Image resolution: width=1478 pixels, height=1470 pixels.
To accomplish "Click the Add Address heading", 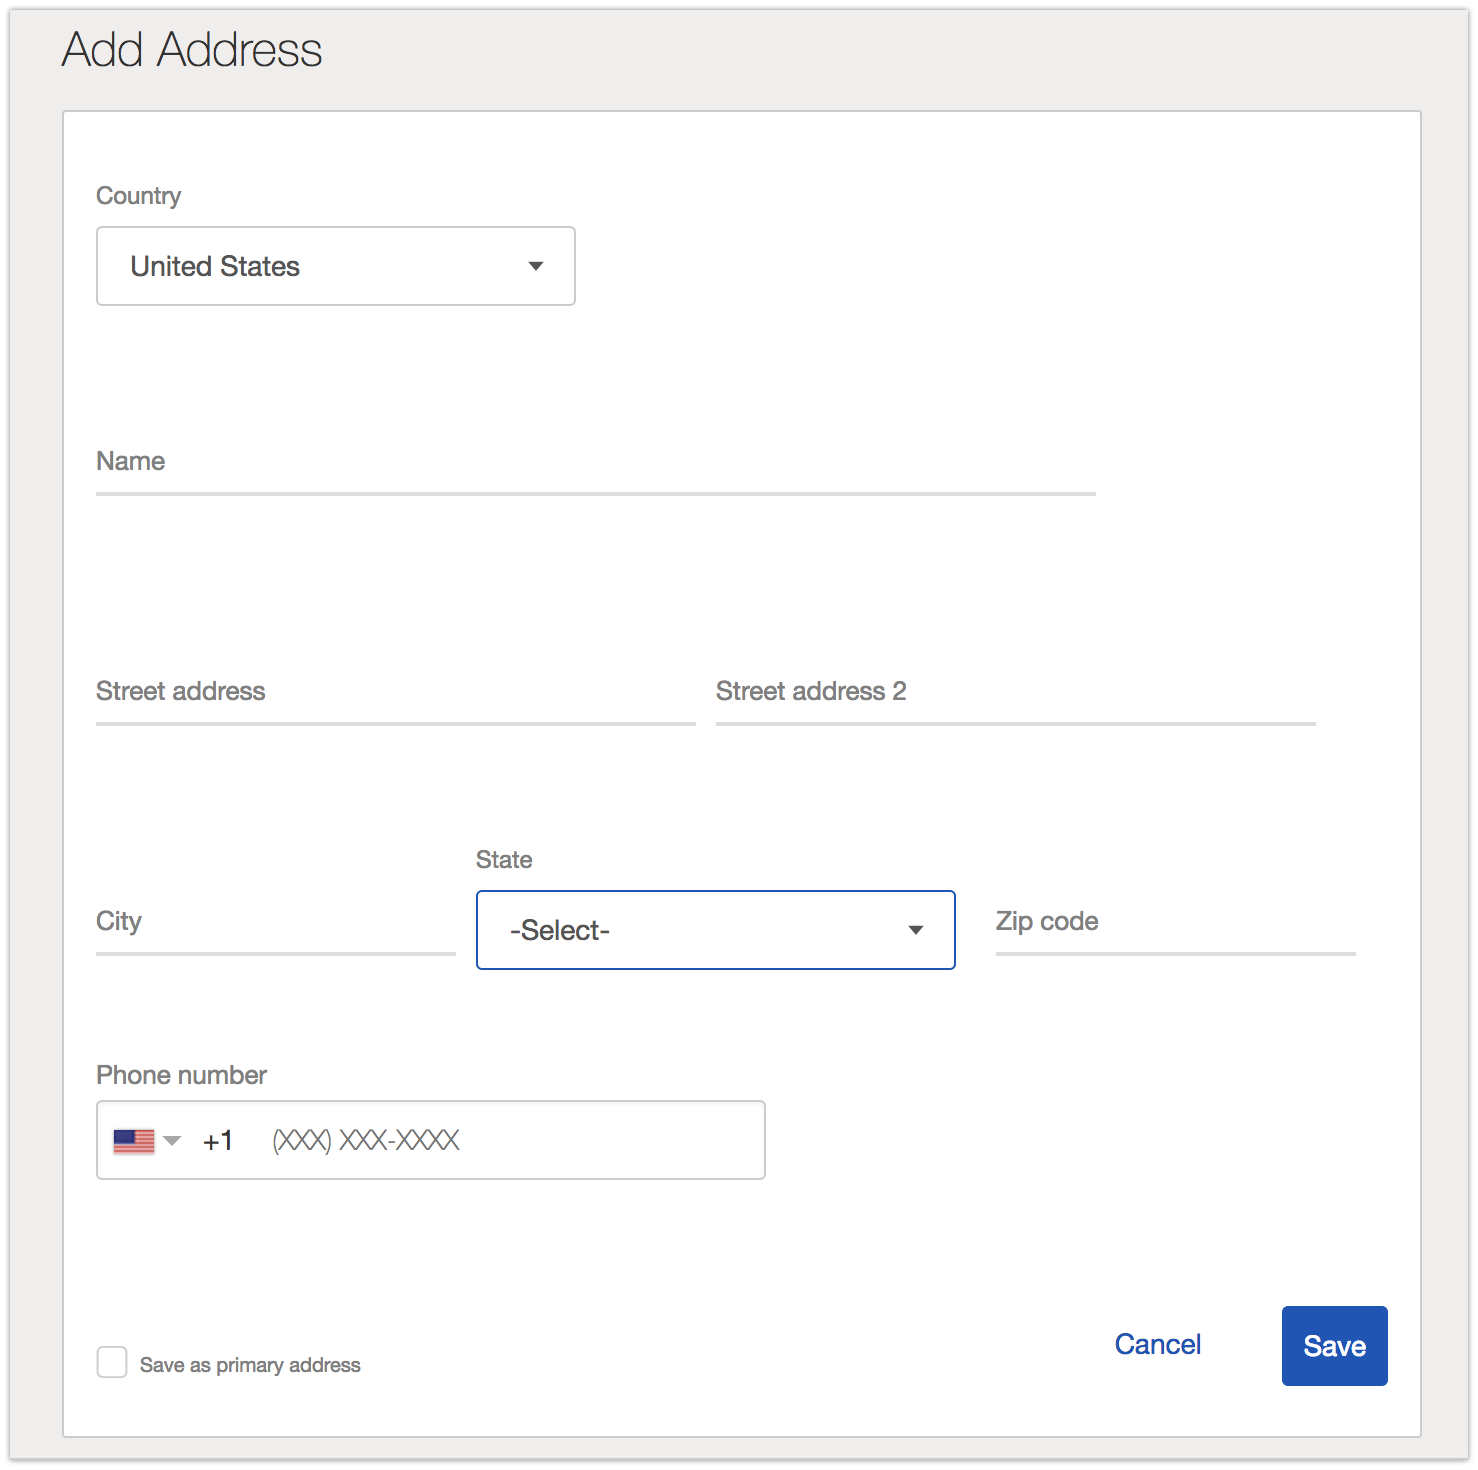I will click(192, 50).
